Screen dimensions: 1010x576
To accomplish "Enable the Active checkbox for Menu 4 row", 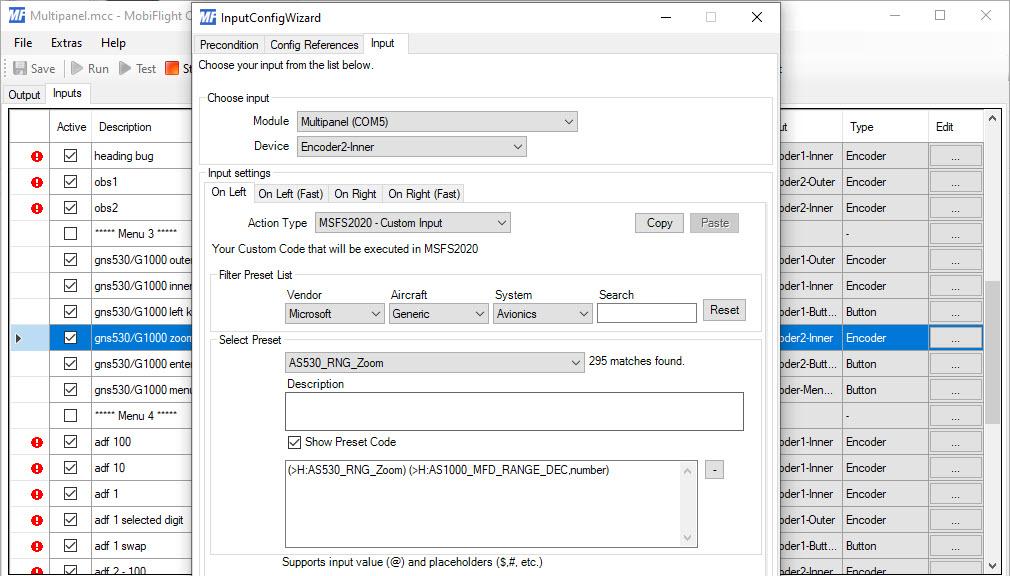I will 70,415.
